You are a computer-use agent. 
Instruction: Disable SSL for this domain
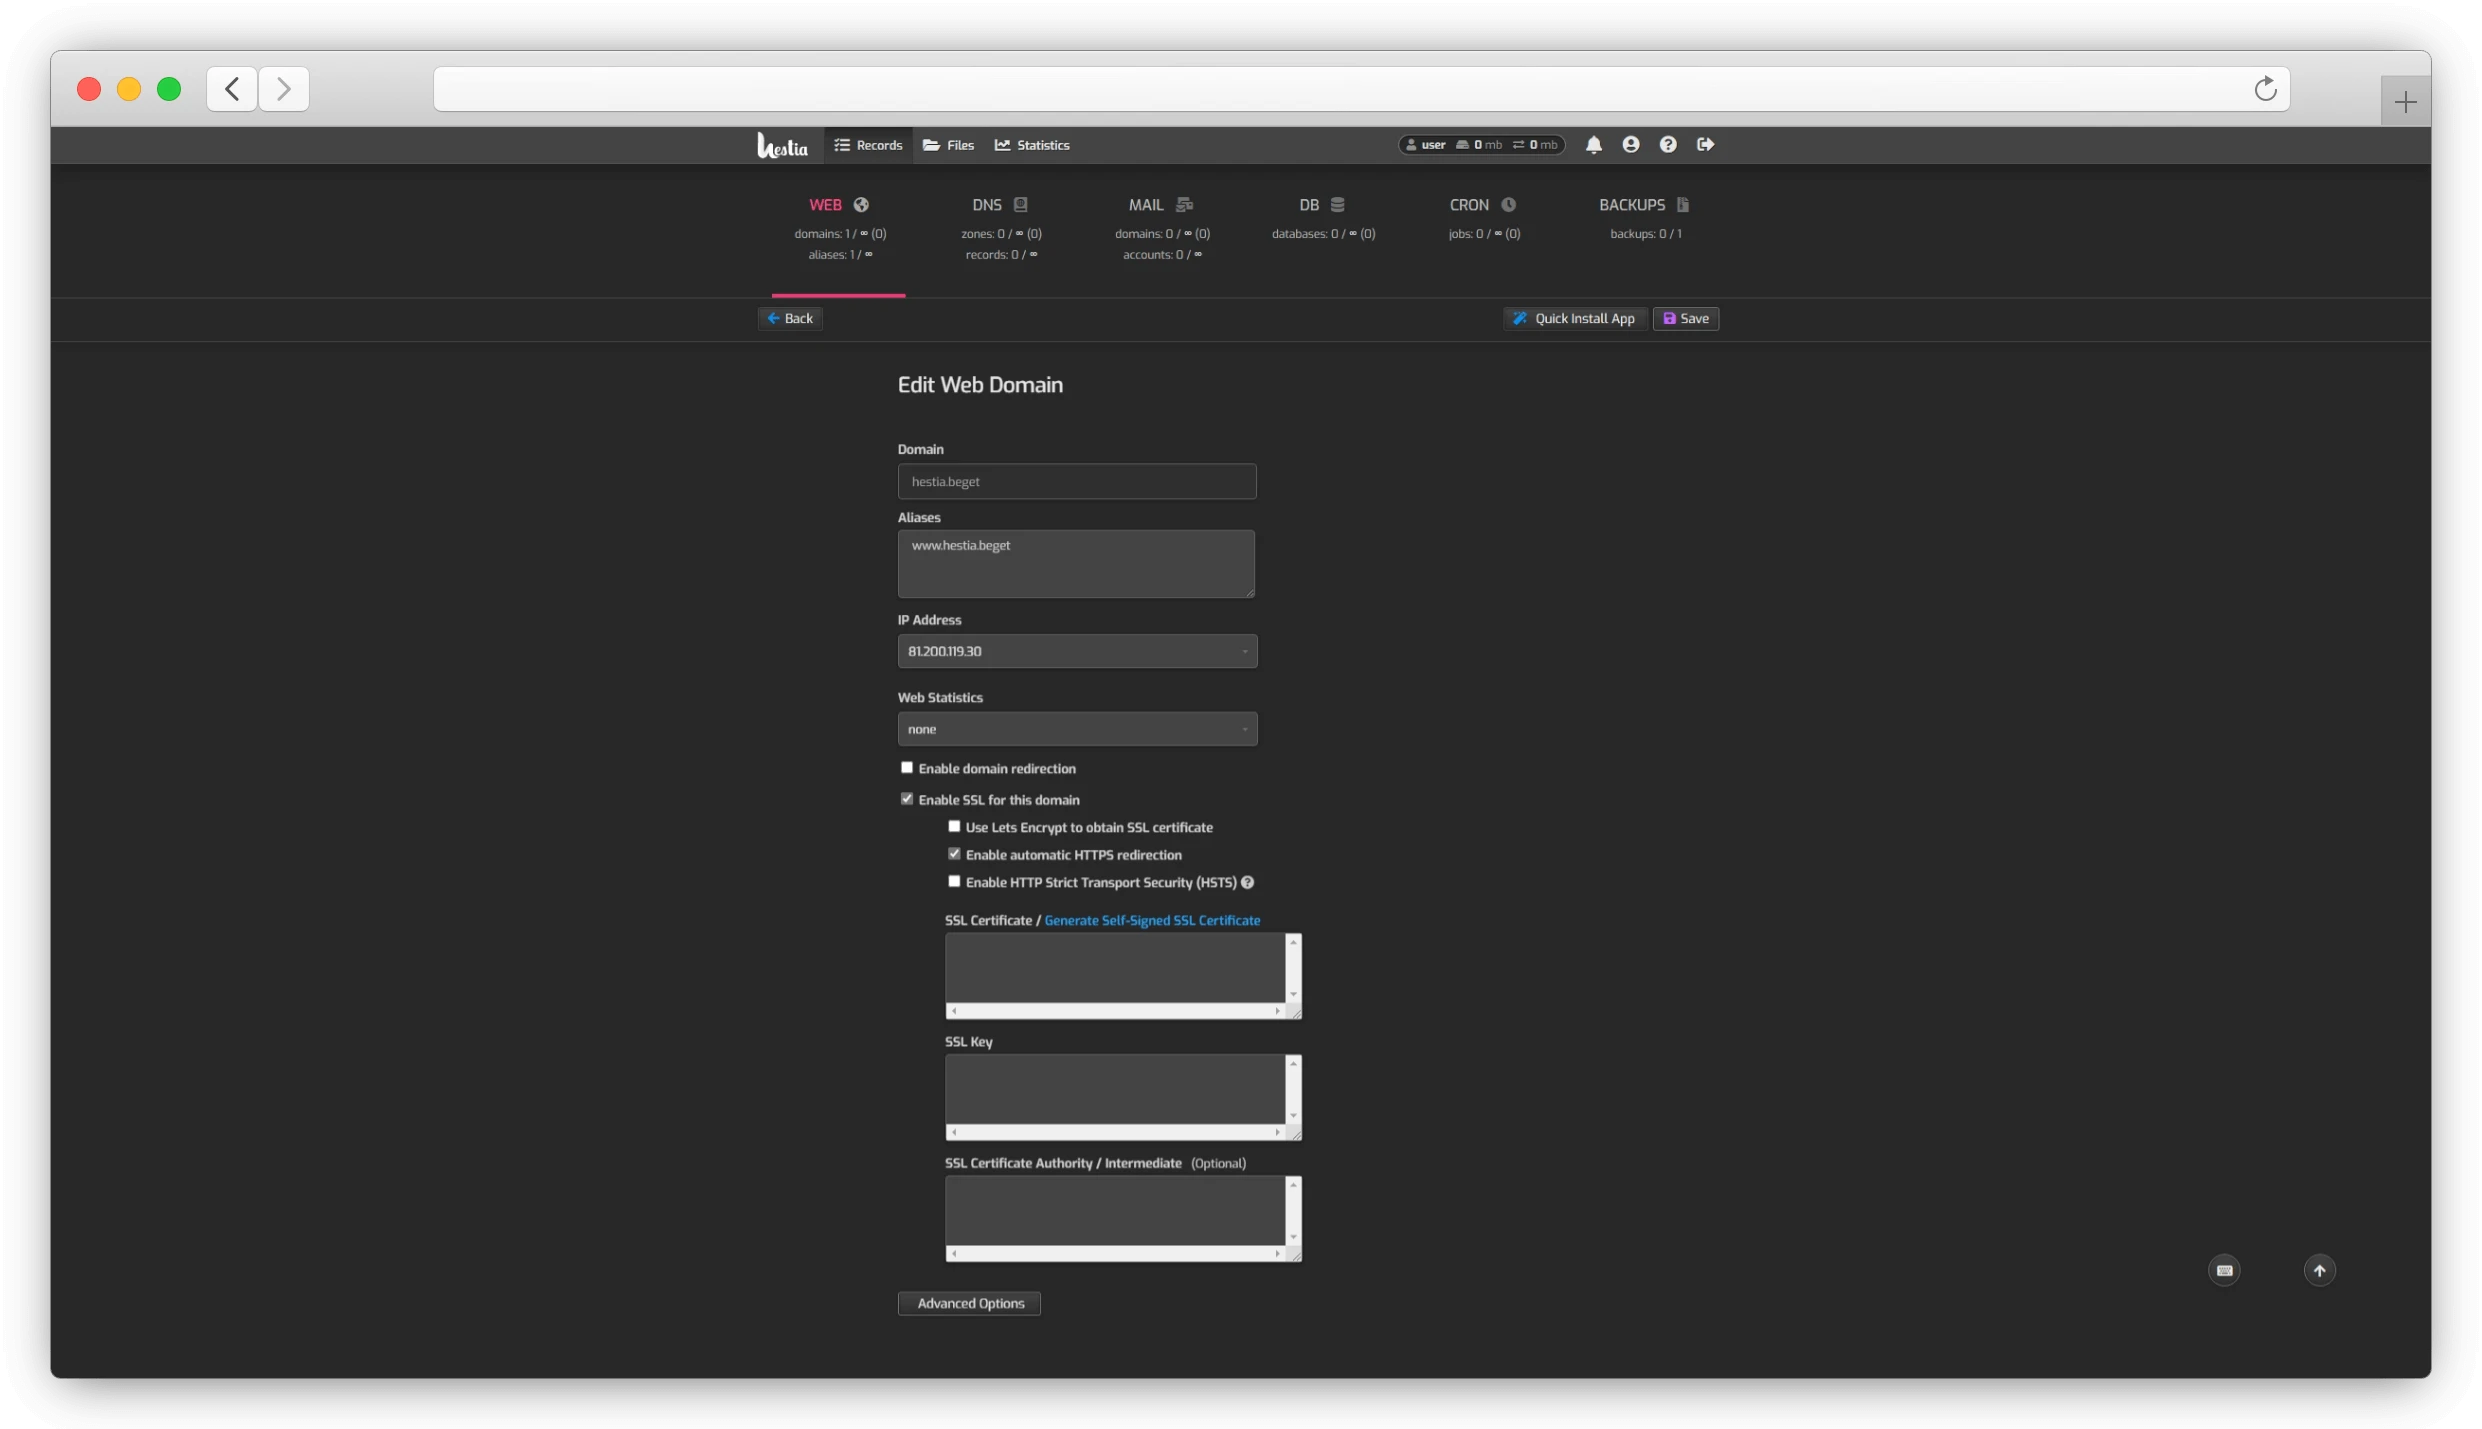(x=906, y=799)
